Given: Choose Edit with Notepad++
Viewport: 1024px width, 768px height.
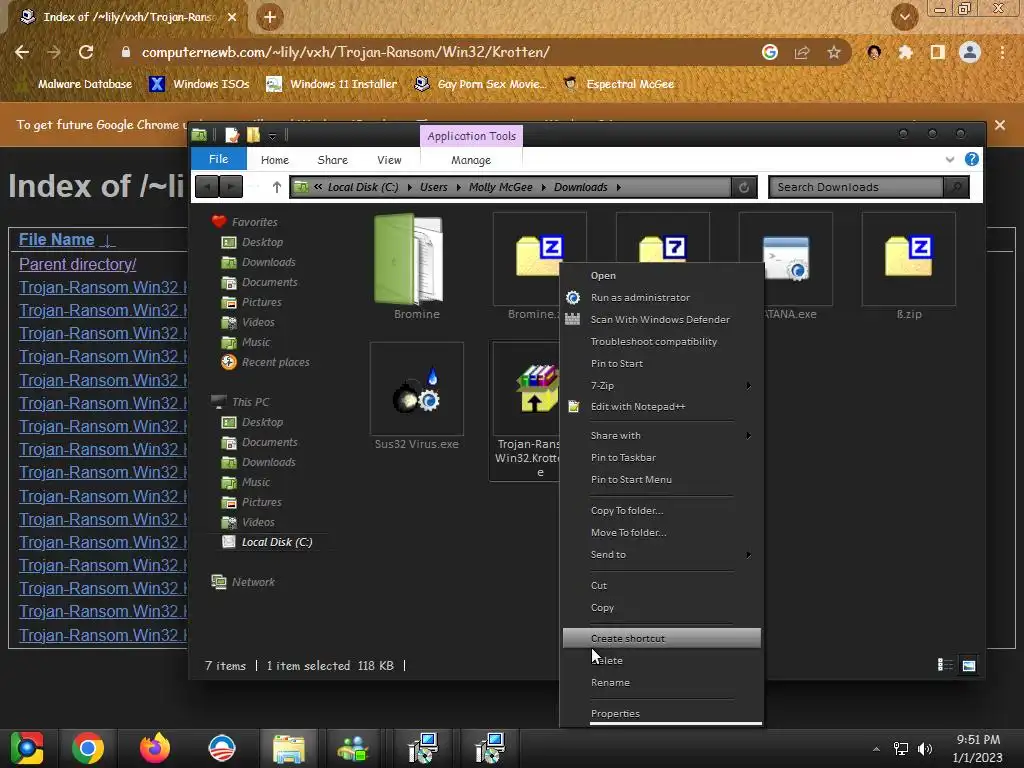Looking at the screenshot, I should tap(662, 407).
